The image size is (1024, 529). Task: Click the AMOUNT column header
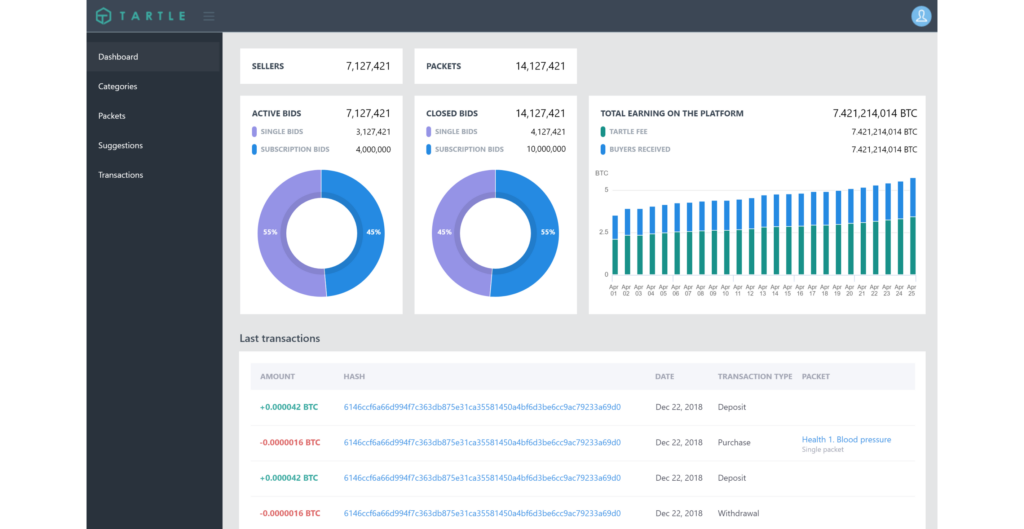[278, 377]
